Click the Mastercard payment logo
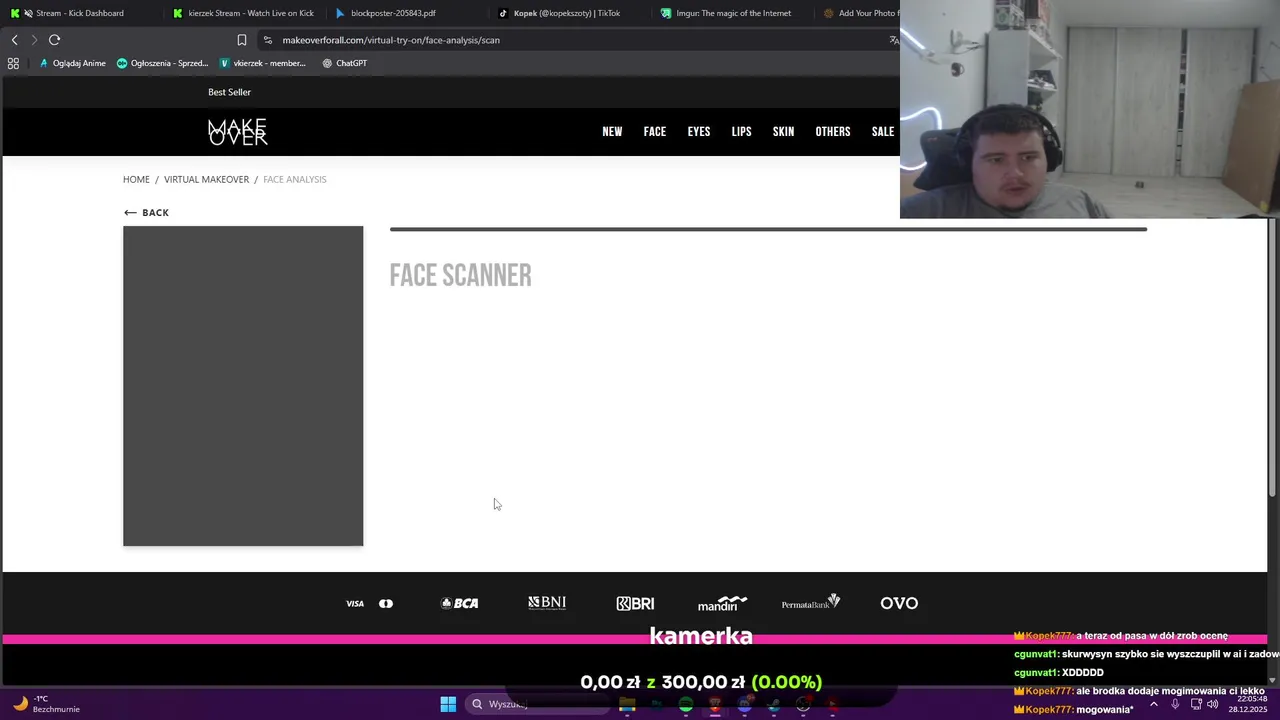 pyautogui.click(x=386, y=603)
